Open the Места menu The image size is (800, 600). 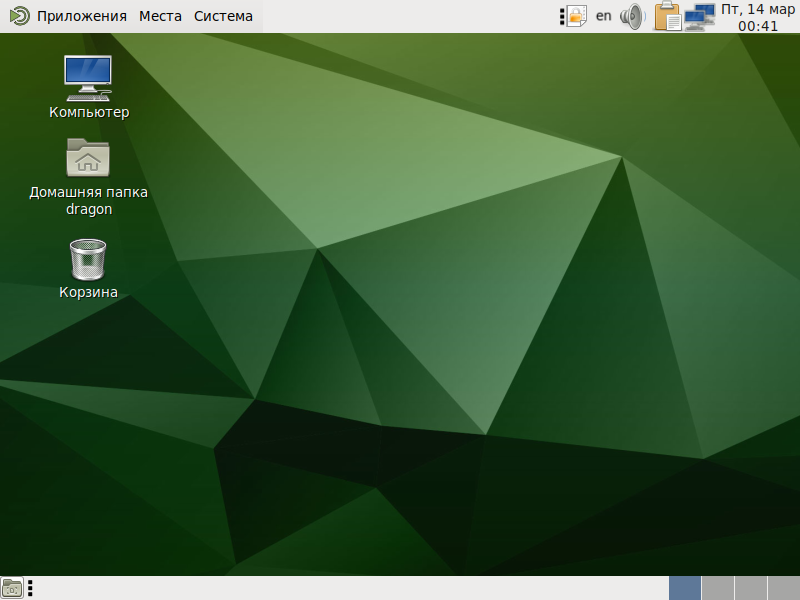(x=160, y=16)
